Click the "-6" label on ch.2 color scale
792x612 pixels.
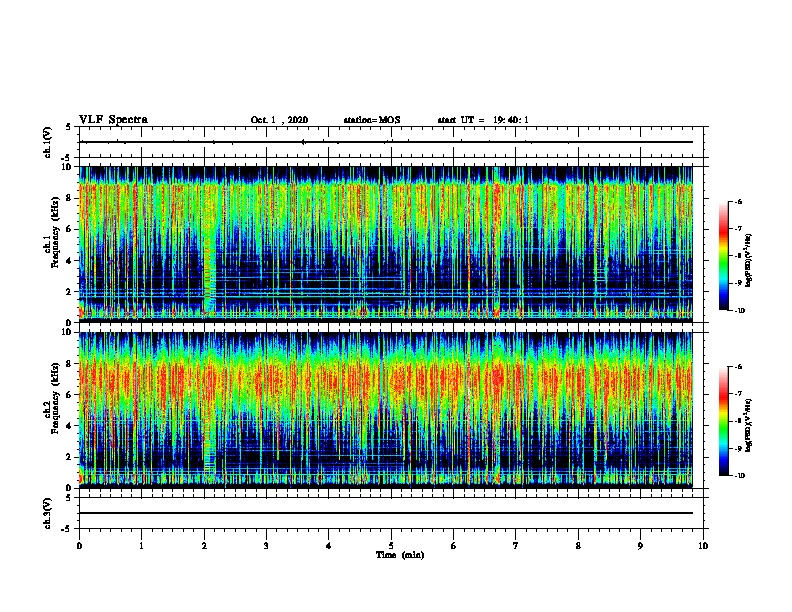click(738, 367)
